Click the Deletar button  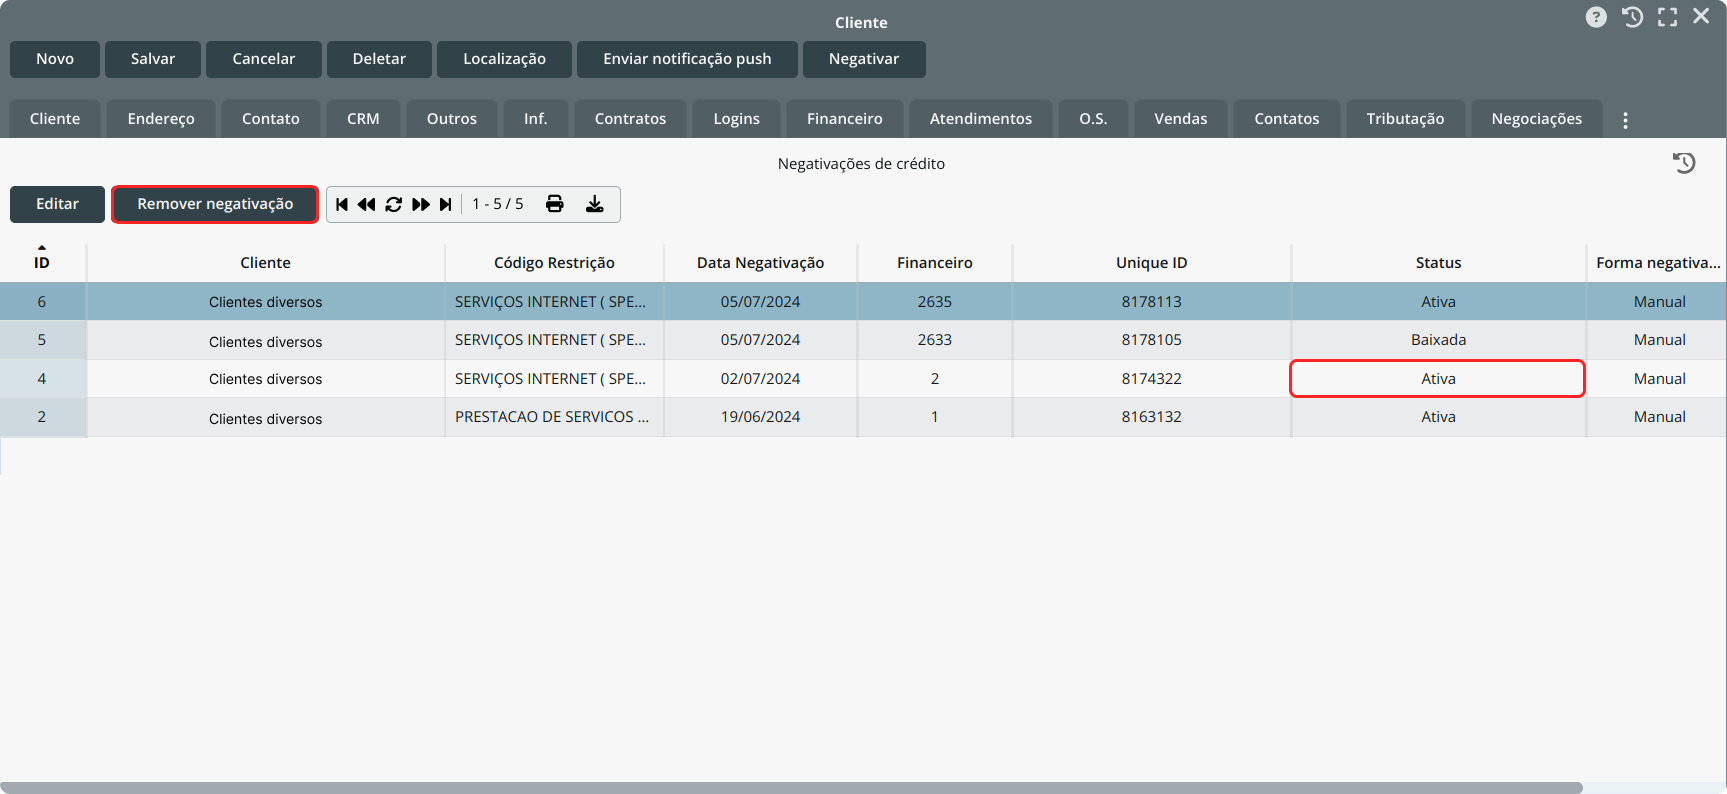pyautogui.click(x=379, y=59)
